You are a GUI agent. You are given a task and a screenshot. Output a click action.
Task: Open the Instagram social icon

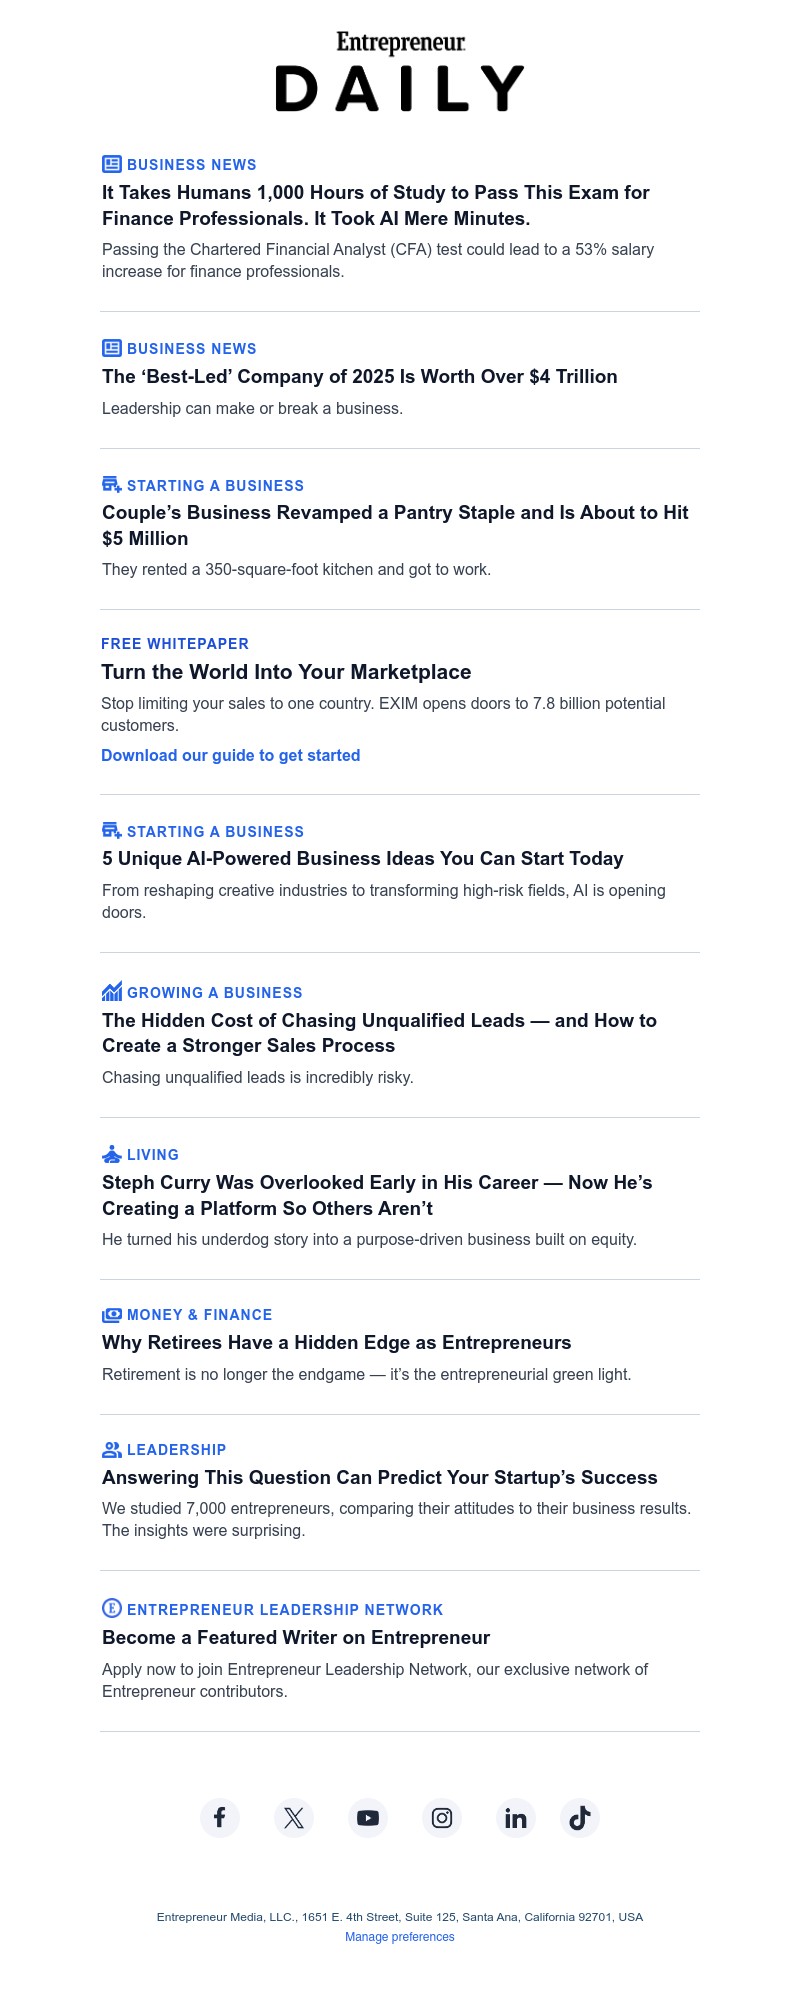[442, 1817]
